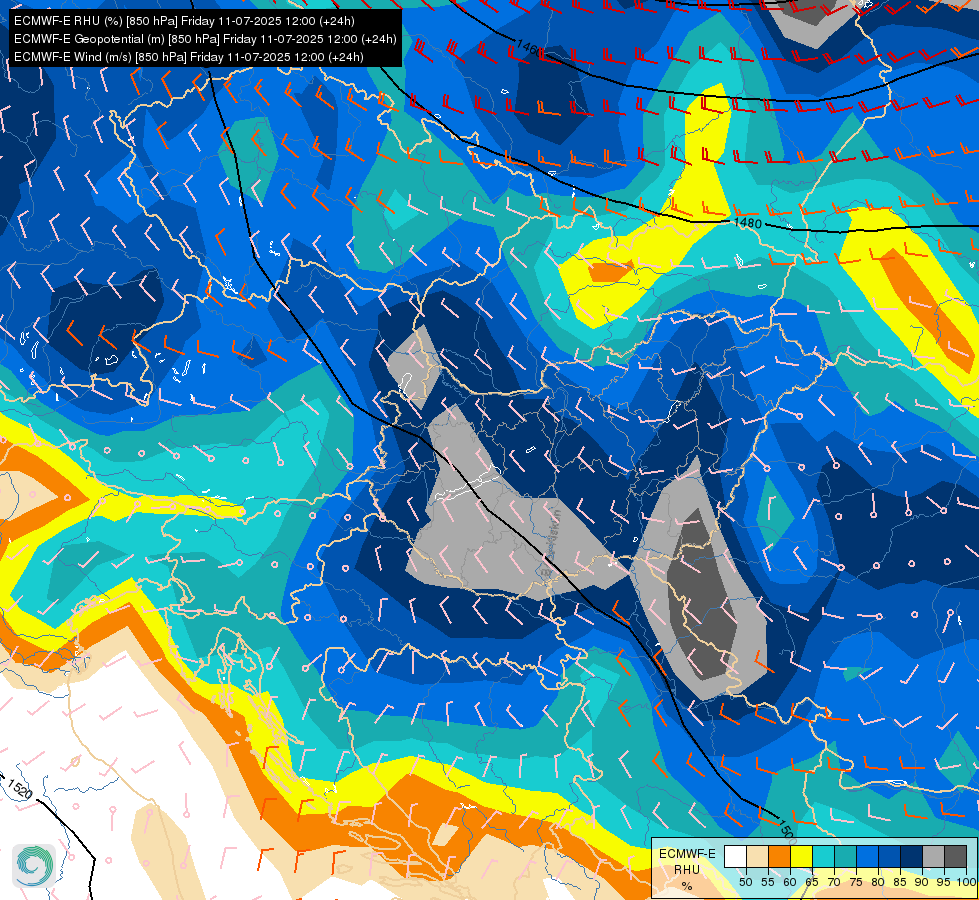Viewport: 979px width, 900px height.
Task: Click the yellow 60-65% legend swatch
Action: click(x=802, y=856)
